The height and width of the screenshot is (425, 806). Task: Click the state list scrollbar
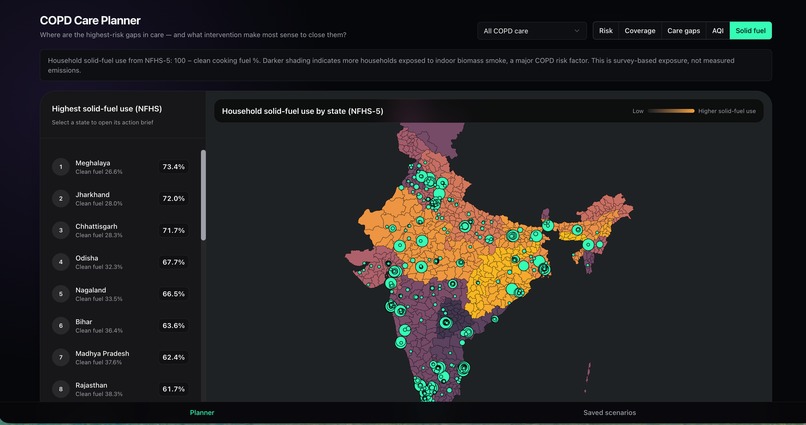203,195
